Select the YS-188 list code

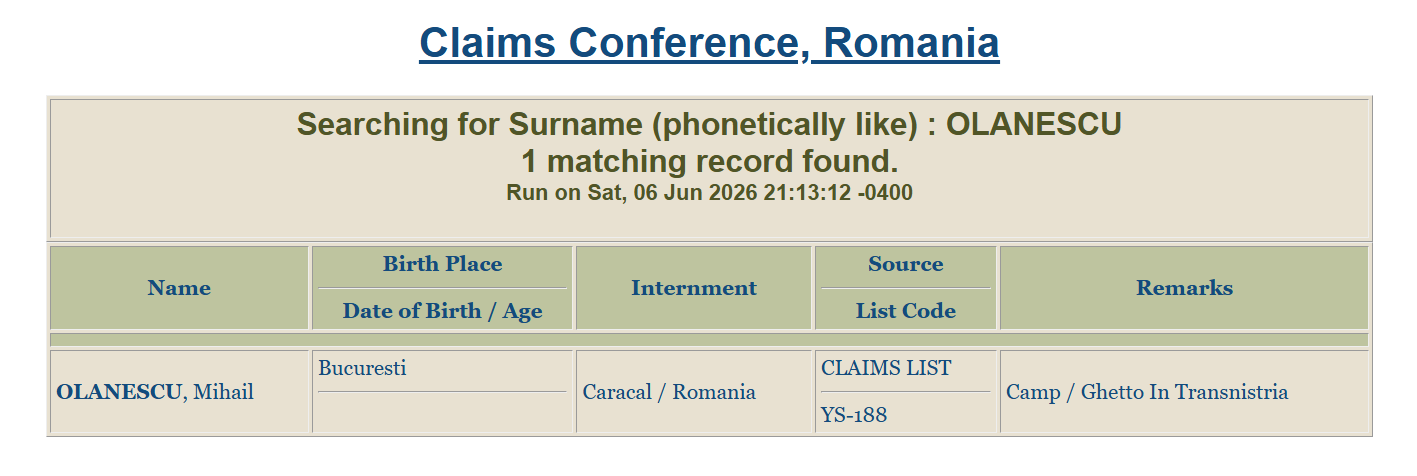(854, 415)
